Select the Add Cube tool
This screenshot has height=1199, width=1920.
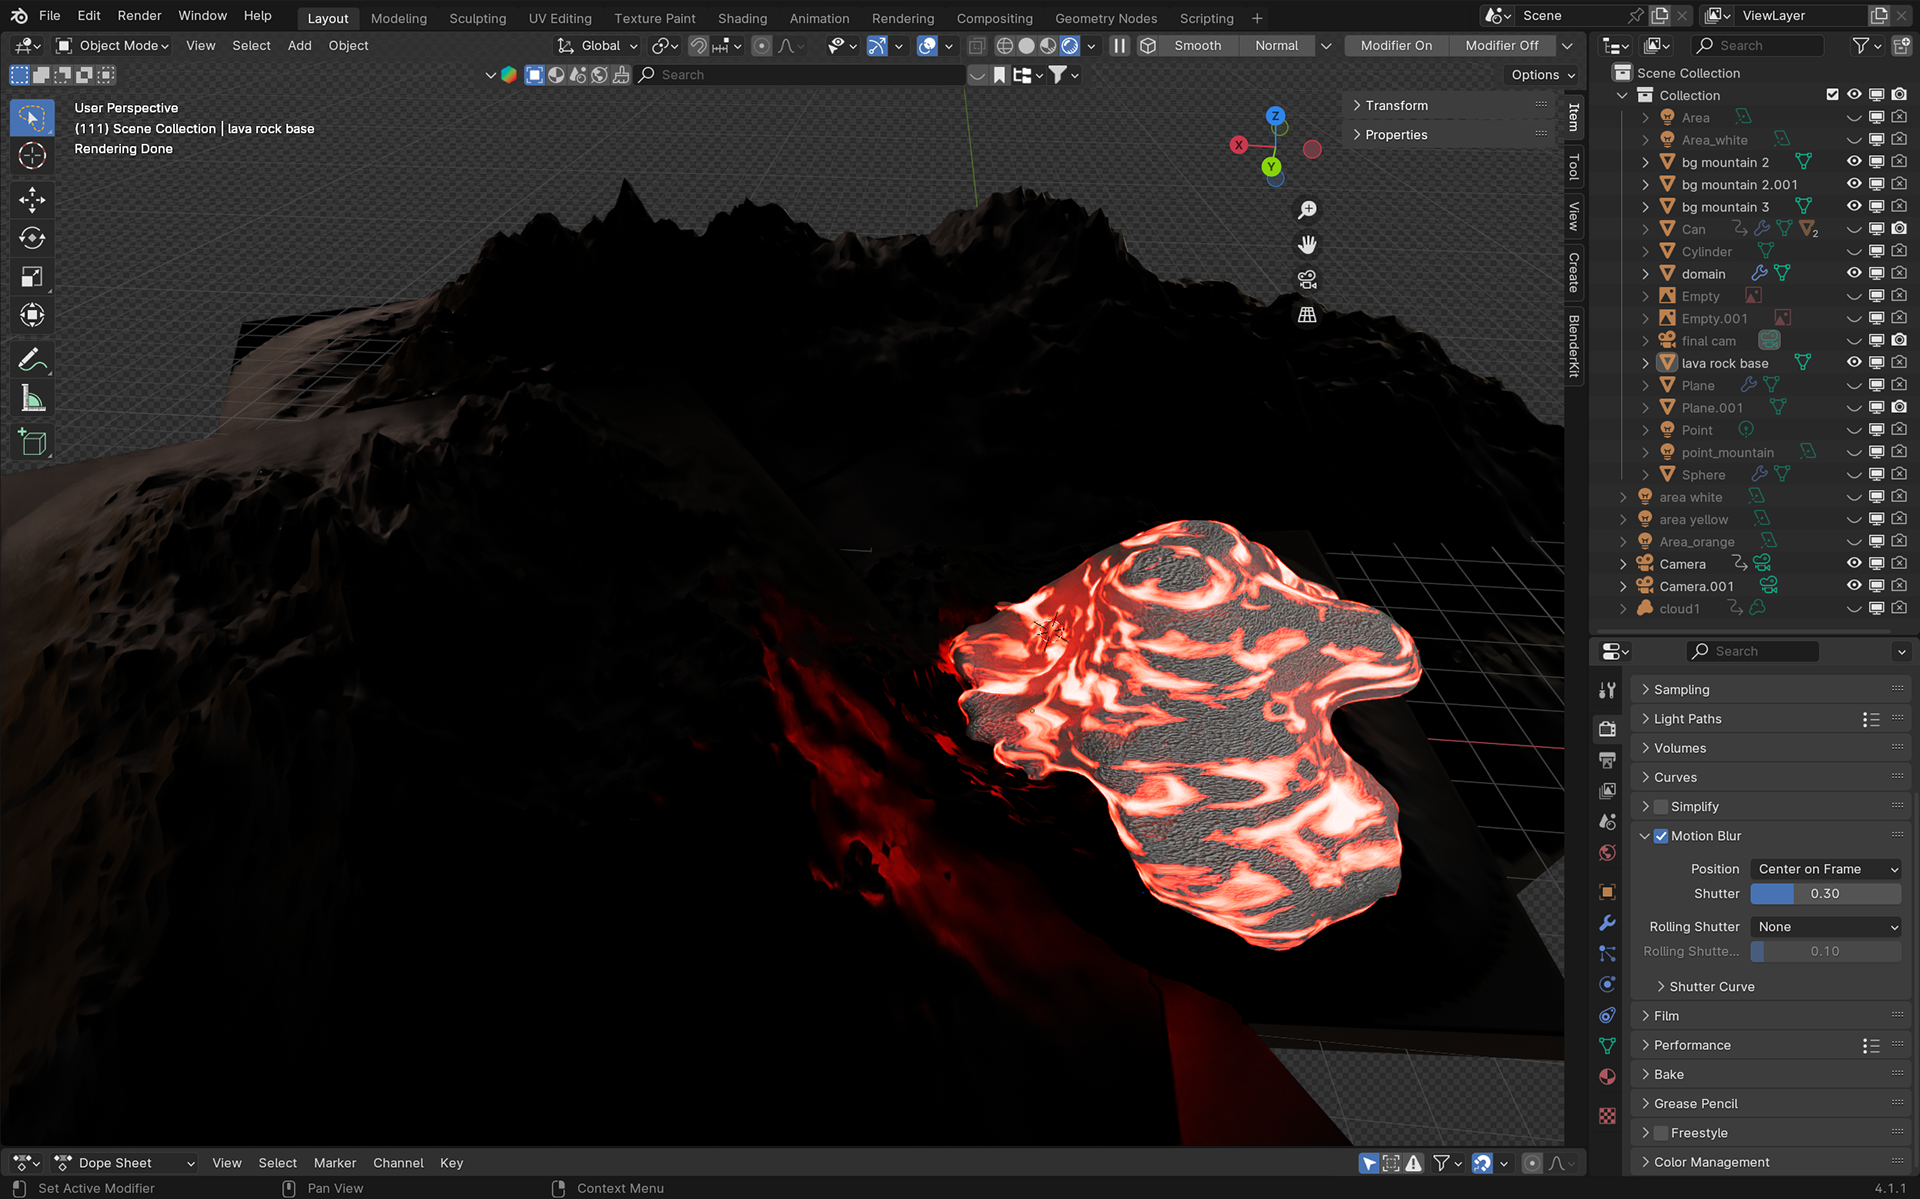32,443
